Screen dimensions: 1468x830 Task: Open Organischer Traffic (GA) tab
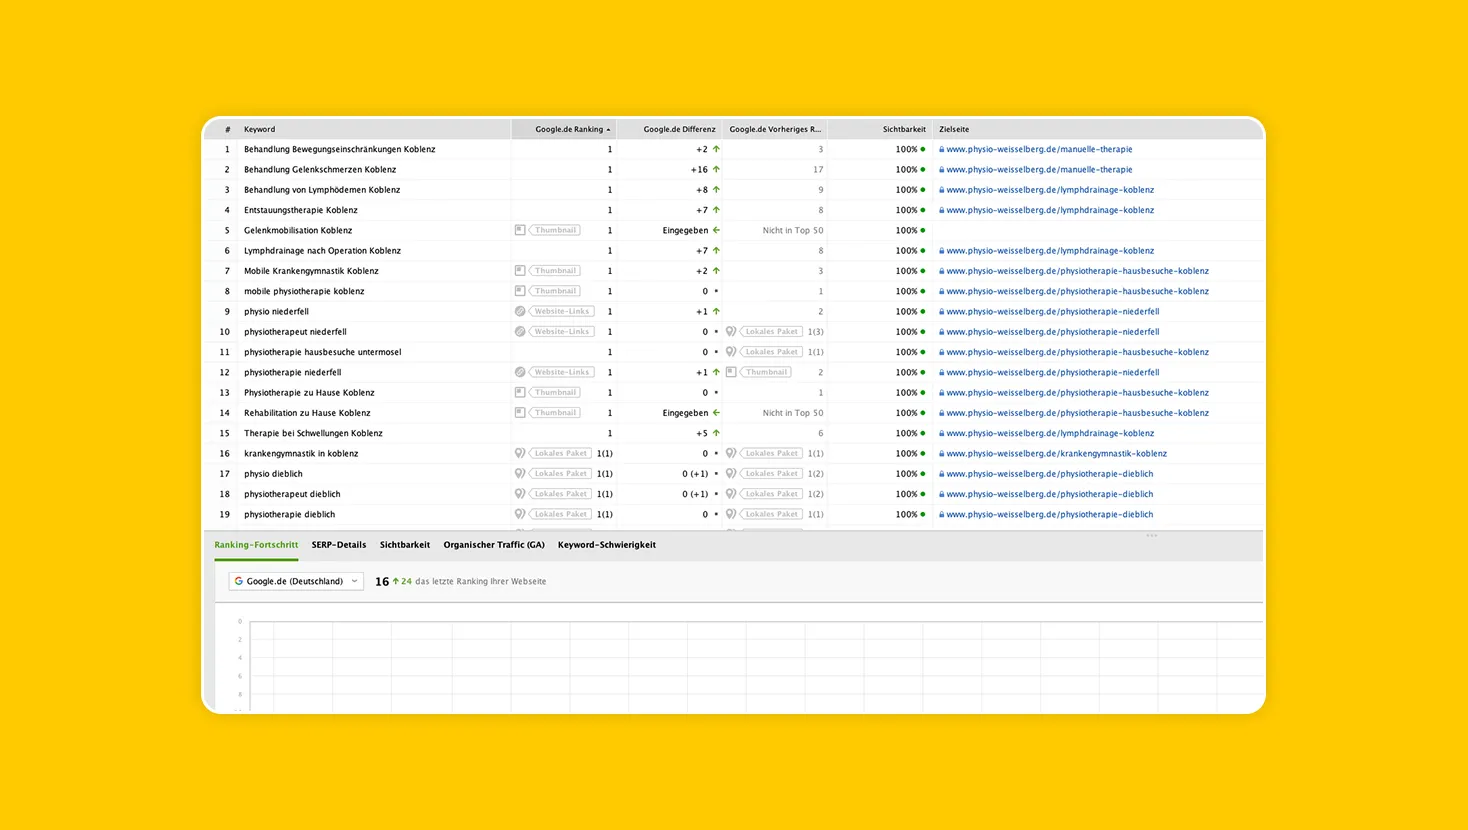click(x=494, y=545)
